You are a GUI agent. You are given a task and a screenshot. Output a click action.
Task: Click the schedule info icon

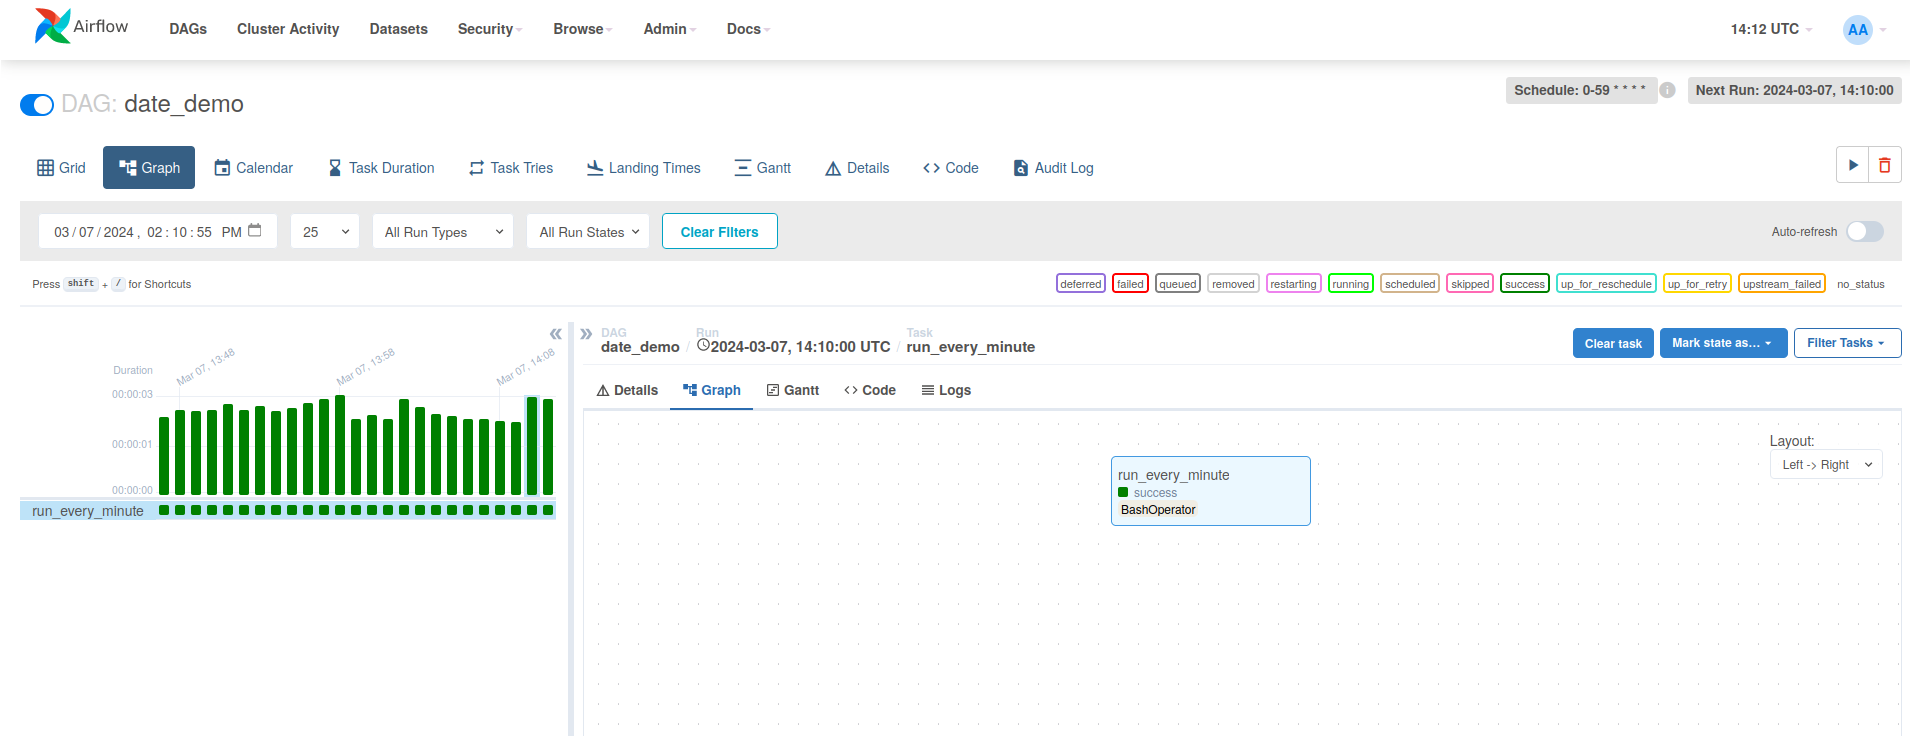tap(1667, 90)
